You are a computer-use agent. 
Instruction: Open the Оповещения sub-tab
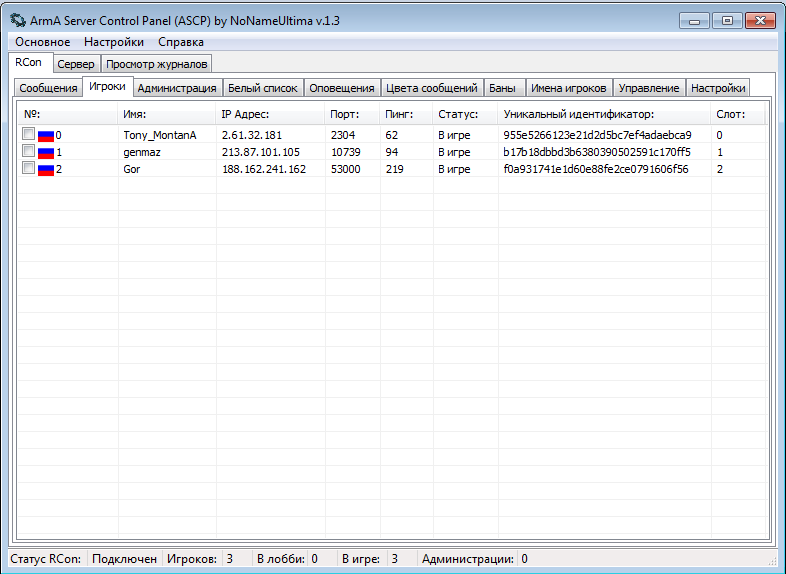click(x=342, y=88)
